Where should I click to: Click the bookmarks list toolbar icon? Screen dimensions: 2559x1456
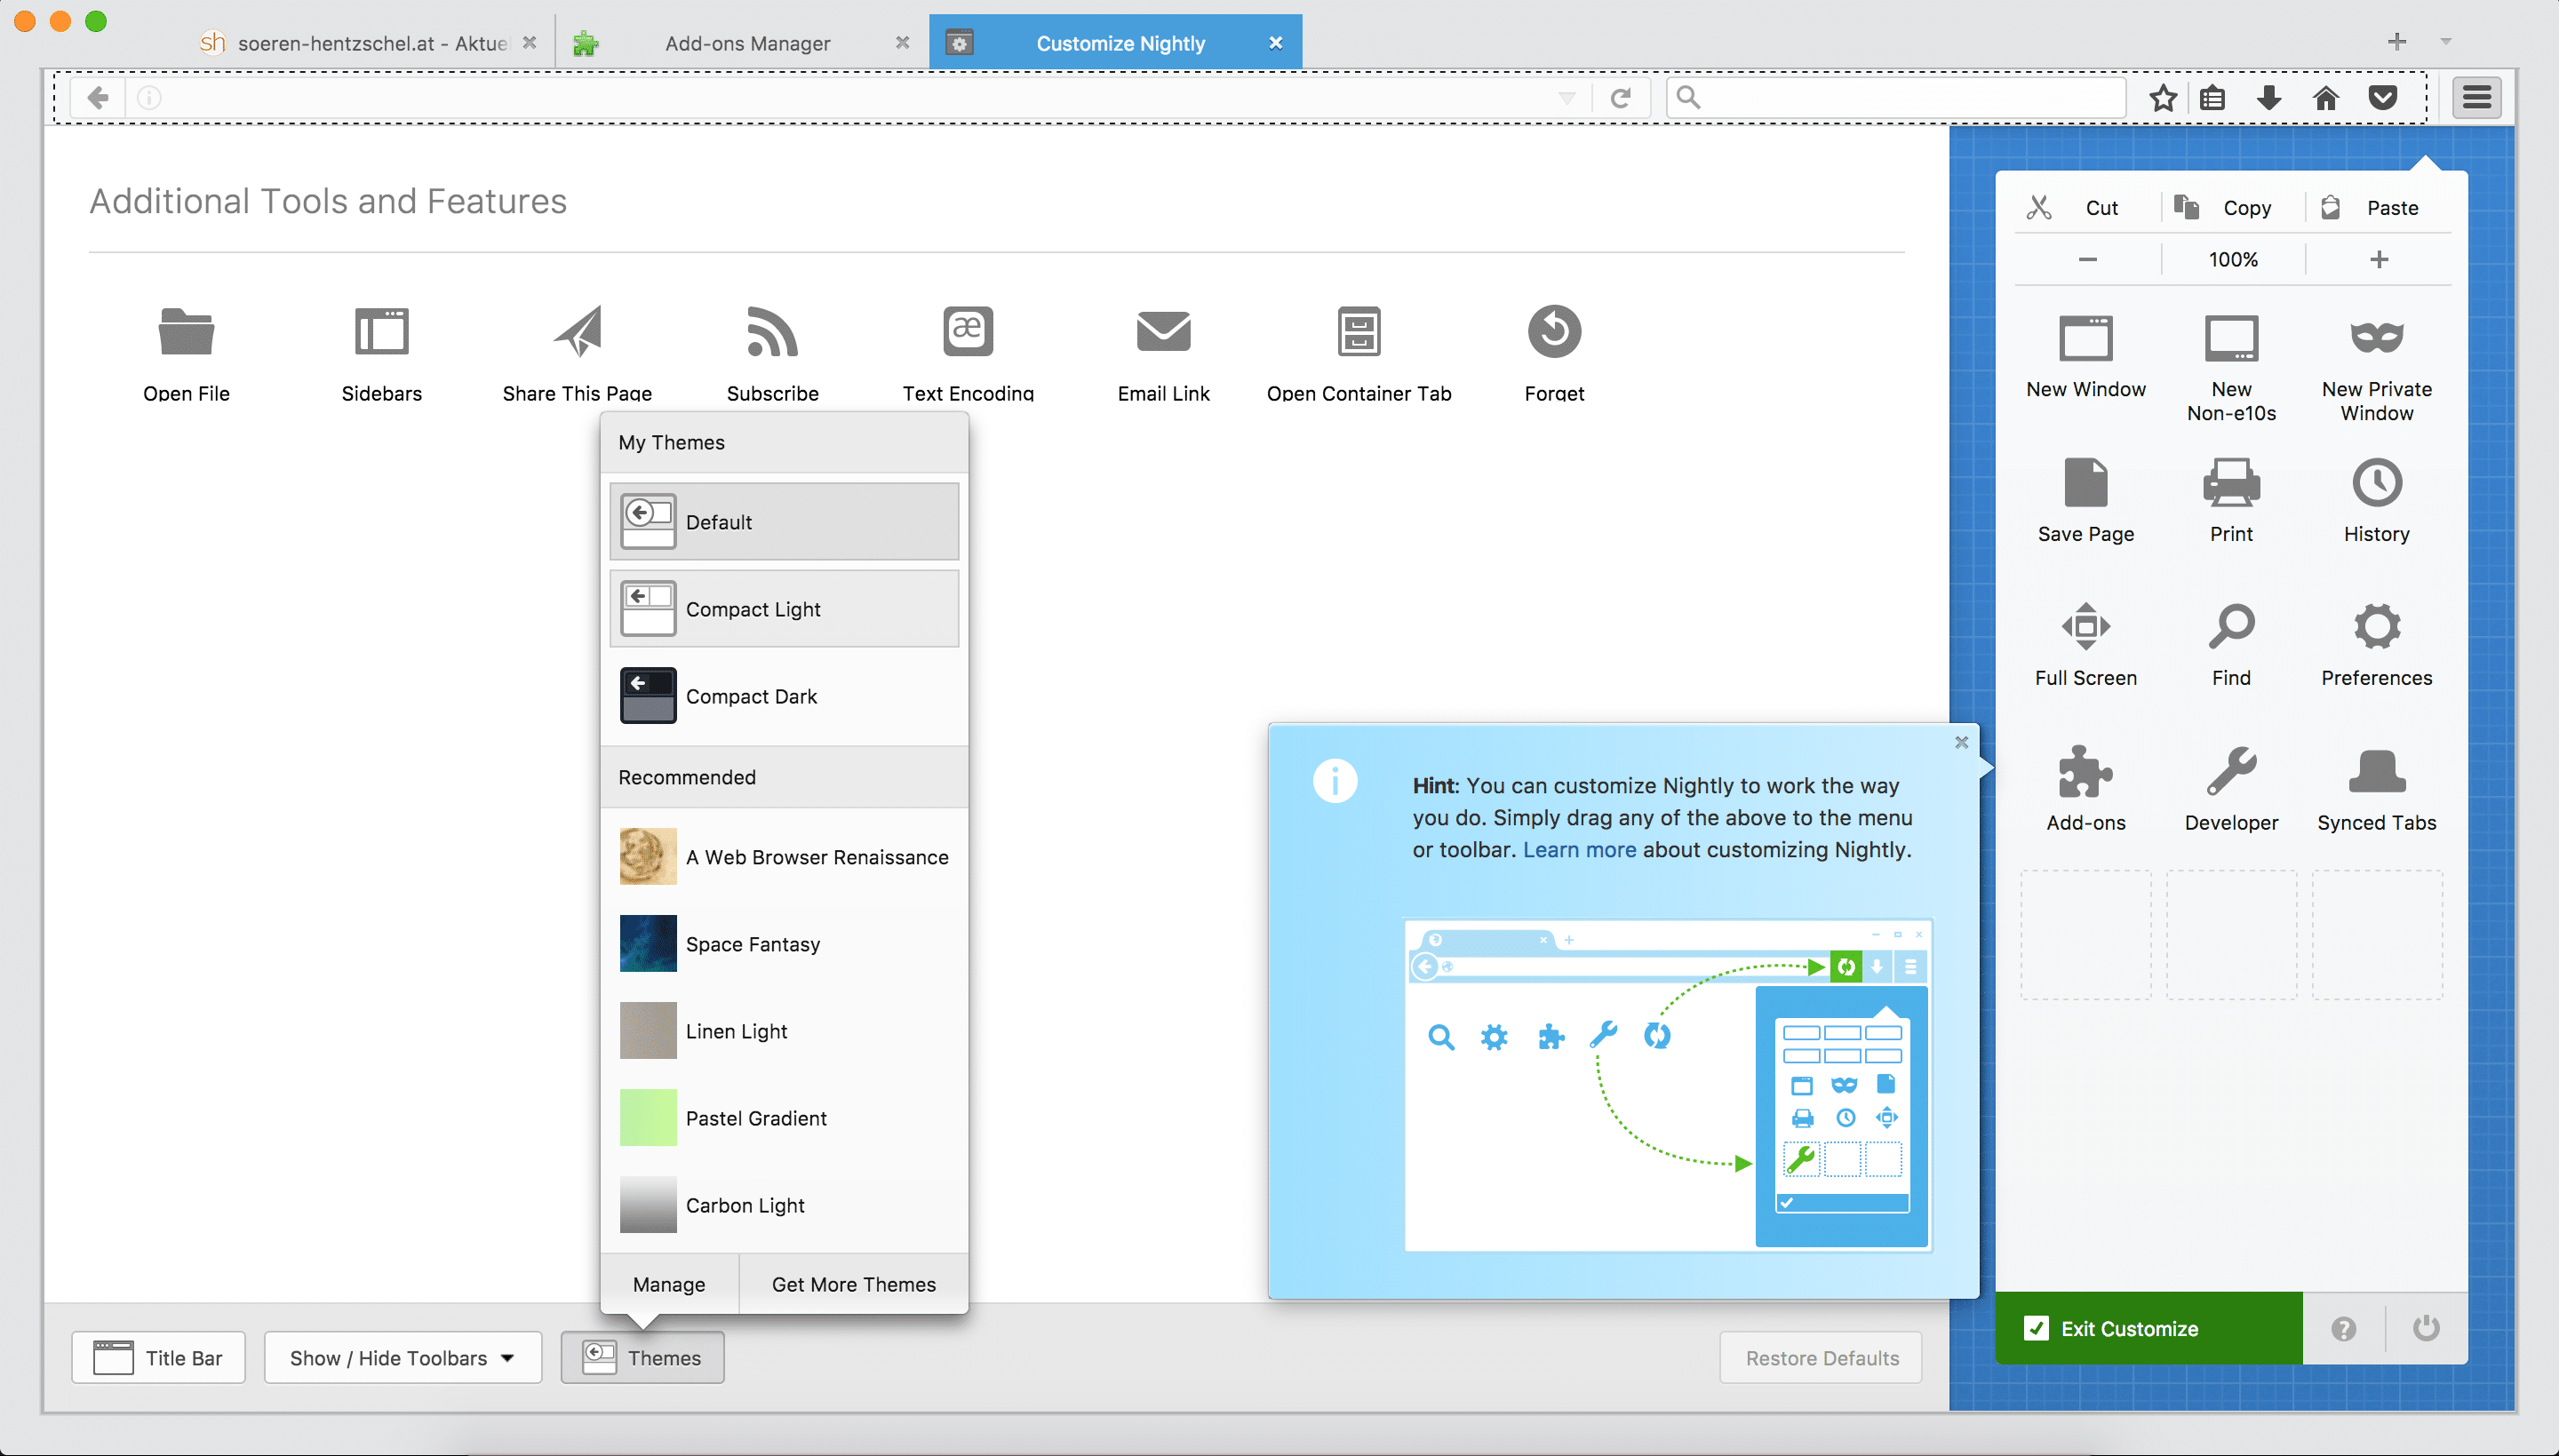[2213, 97]
